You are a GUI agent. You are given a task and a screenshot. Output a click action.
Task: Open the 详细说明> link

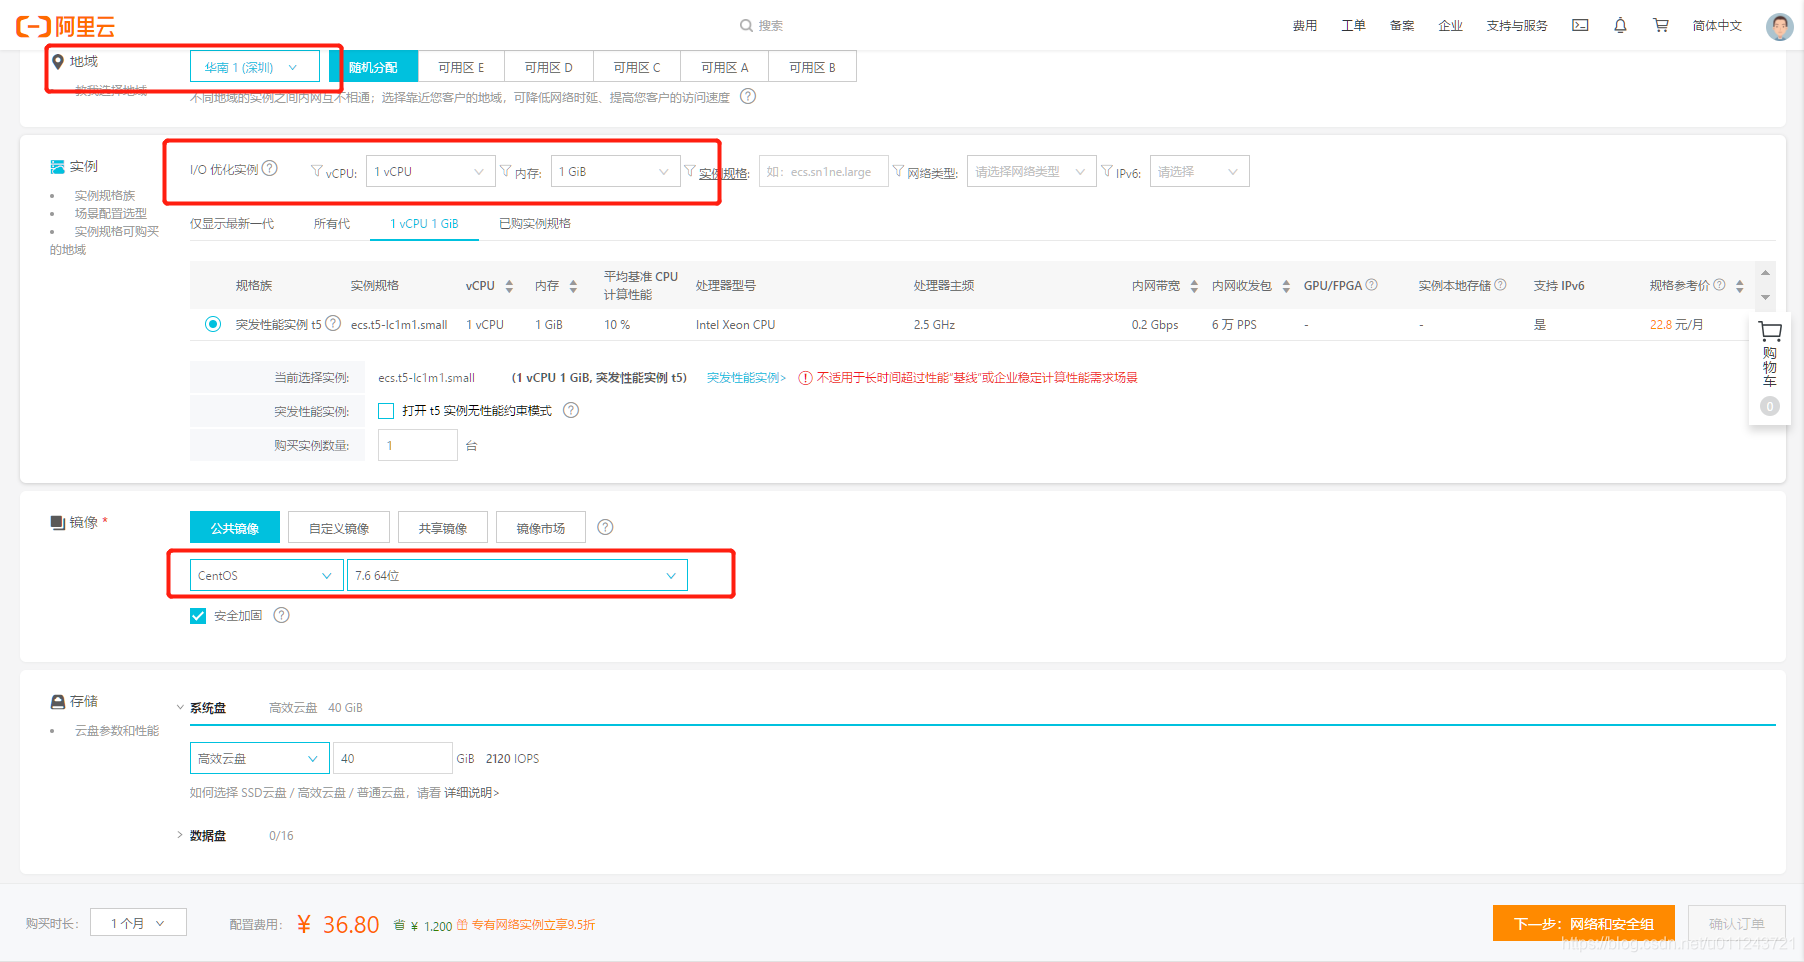pyautogui.click(x=472, y=792)
